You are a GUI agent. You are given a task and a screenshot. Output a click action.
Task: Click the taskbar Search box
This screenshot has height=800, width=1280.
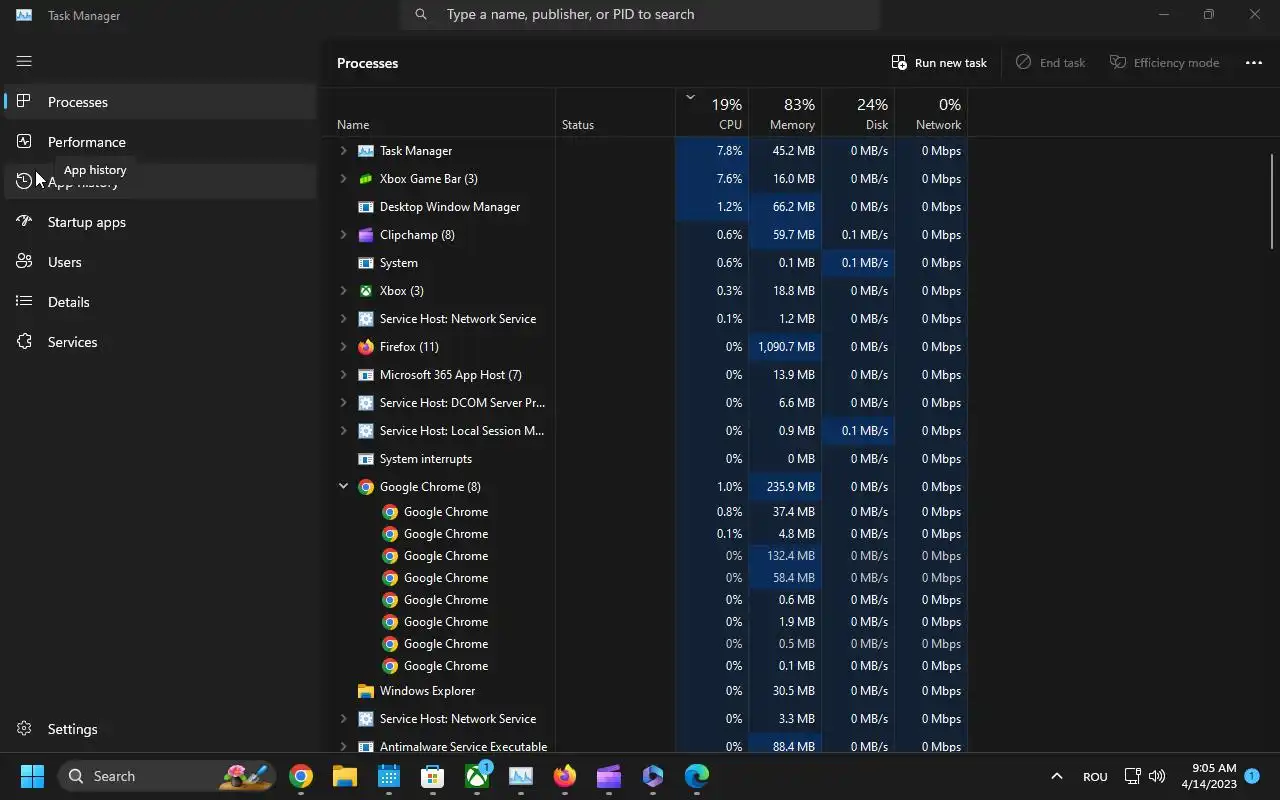pyautogui.click(x=165, y=776)
